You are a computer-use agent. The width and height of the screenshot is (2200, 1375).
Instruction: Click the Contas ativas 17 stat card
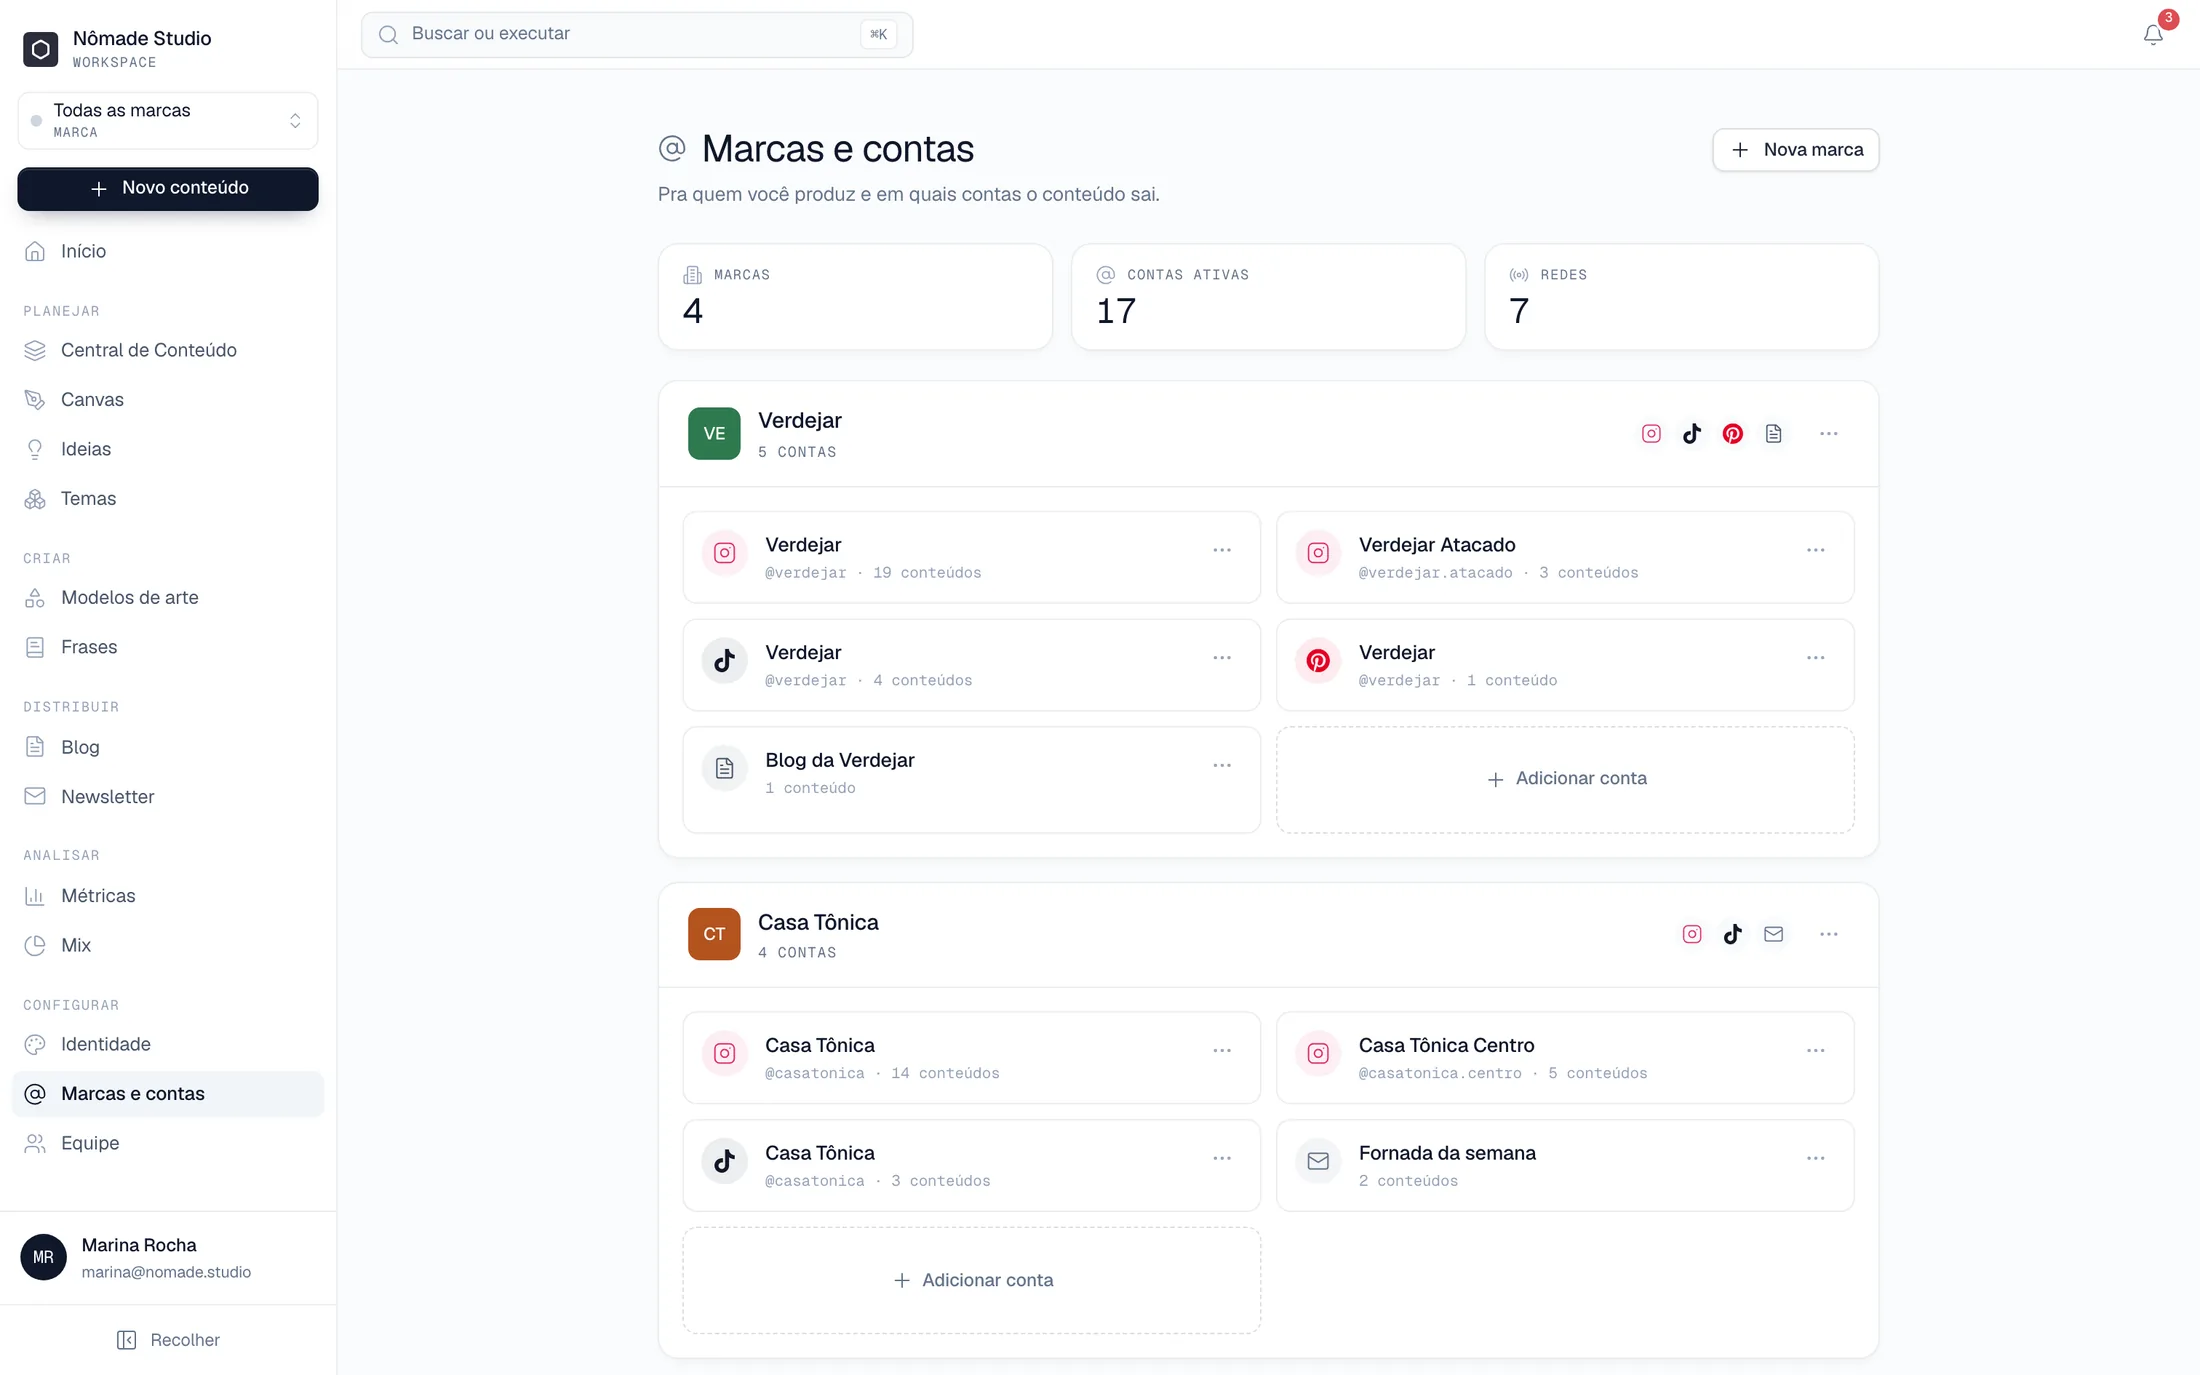coord(1268,297)
